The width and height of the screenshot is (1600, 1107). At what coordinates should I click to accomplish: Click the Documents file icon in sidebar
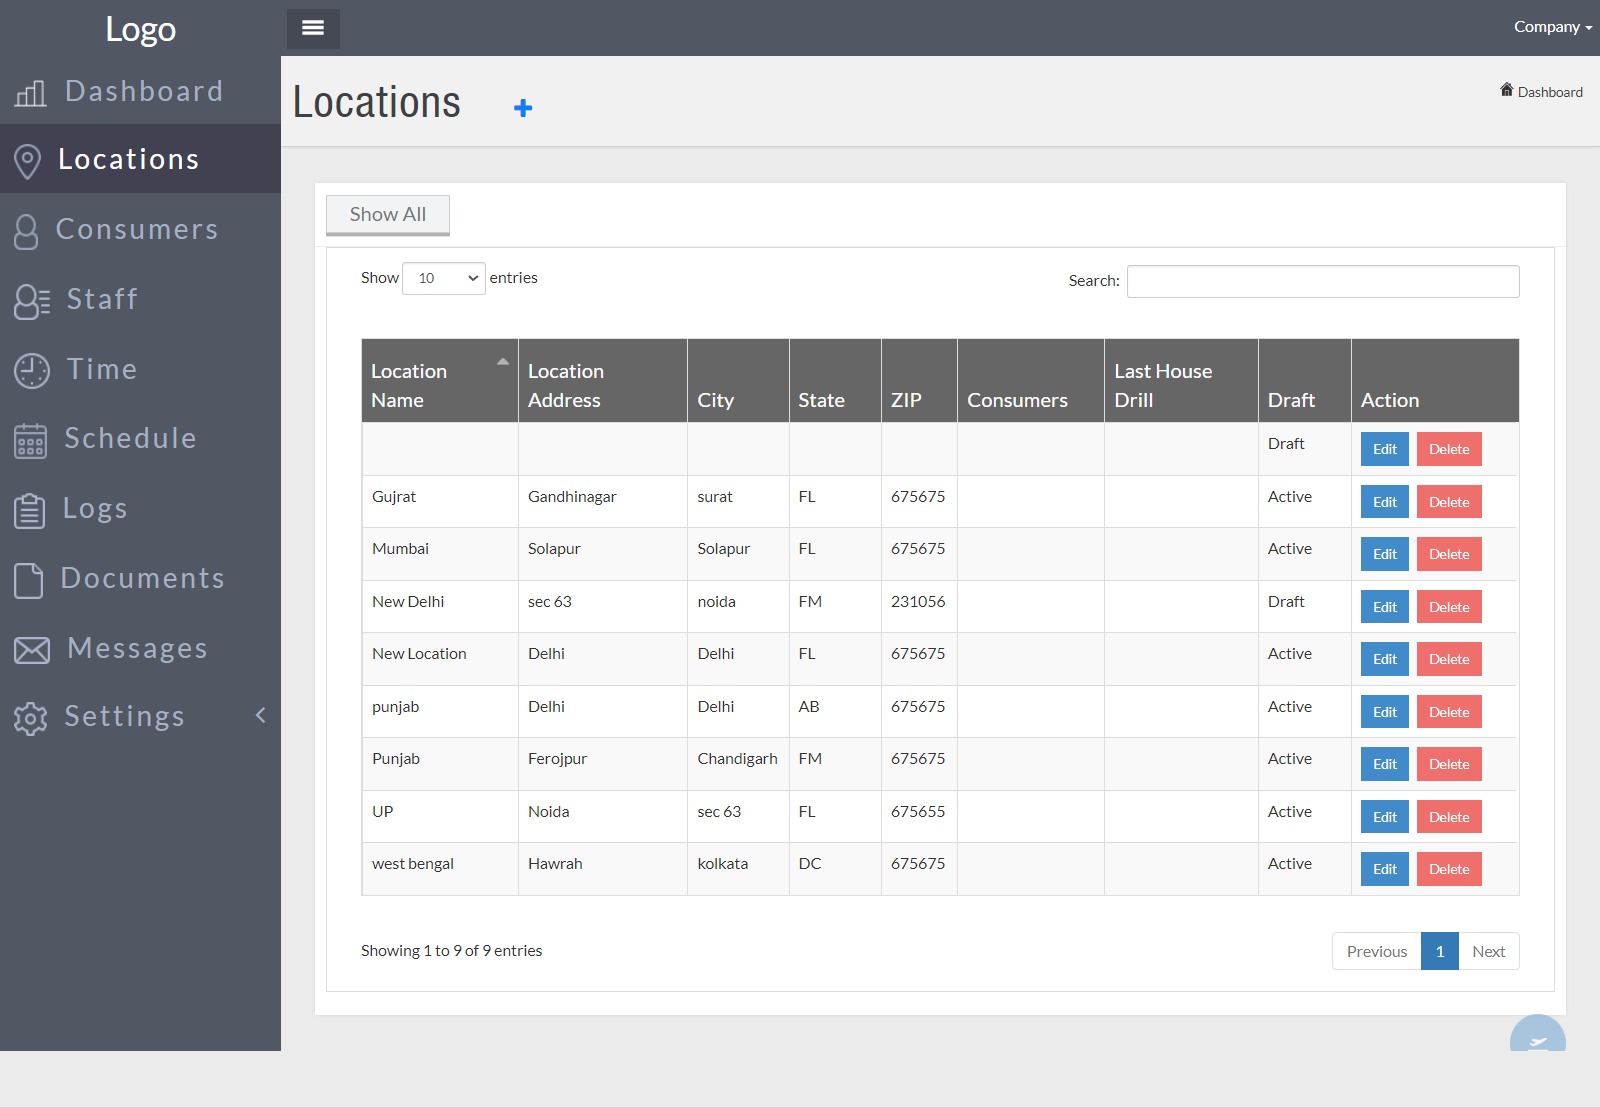(29, 580)
